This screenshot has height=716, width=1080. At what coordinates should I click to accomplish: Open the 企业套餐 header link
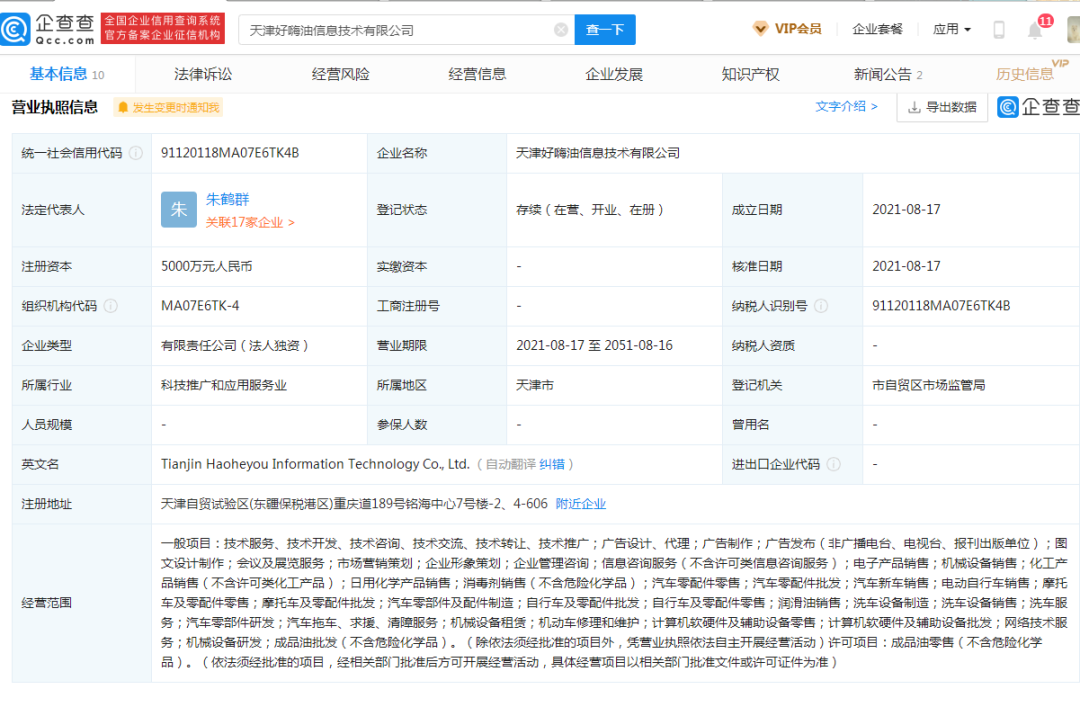click(877, 29)
